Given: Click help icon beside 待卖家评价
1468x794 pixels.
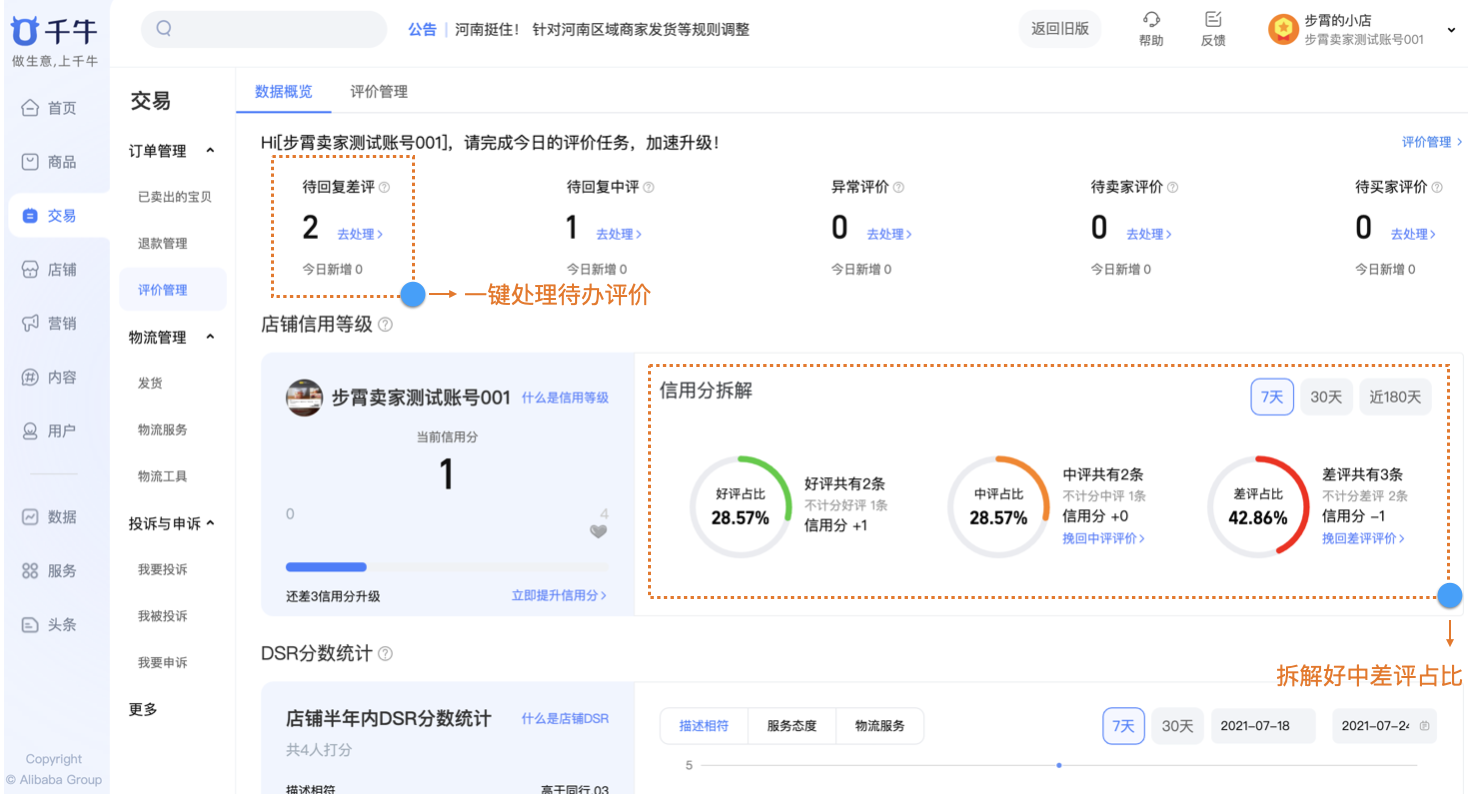Looking at the screenshot, I should tap(1173, 187).
